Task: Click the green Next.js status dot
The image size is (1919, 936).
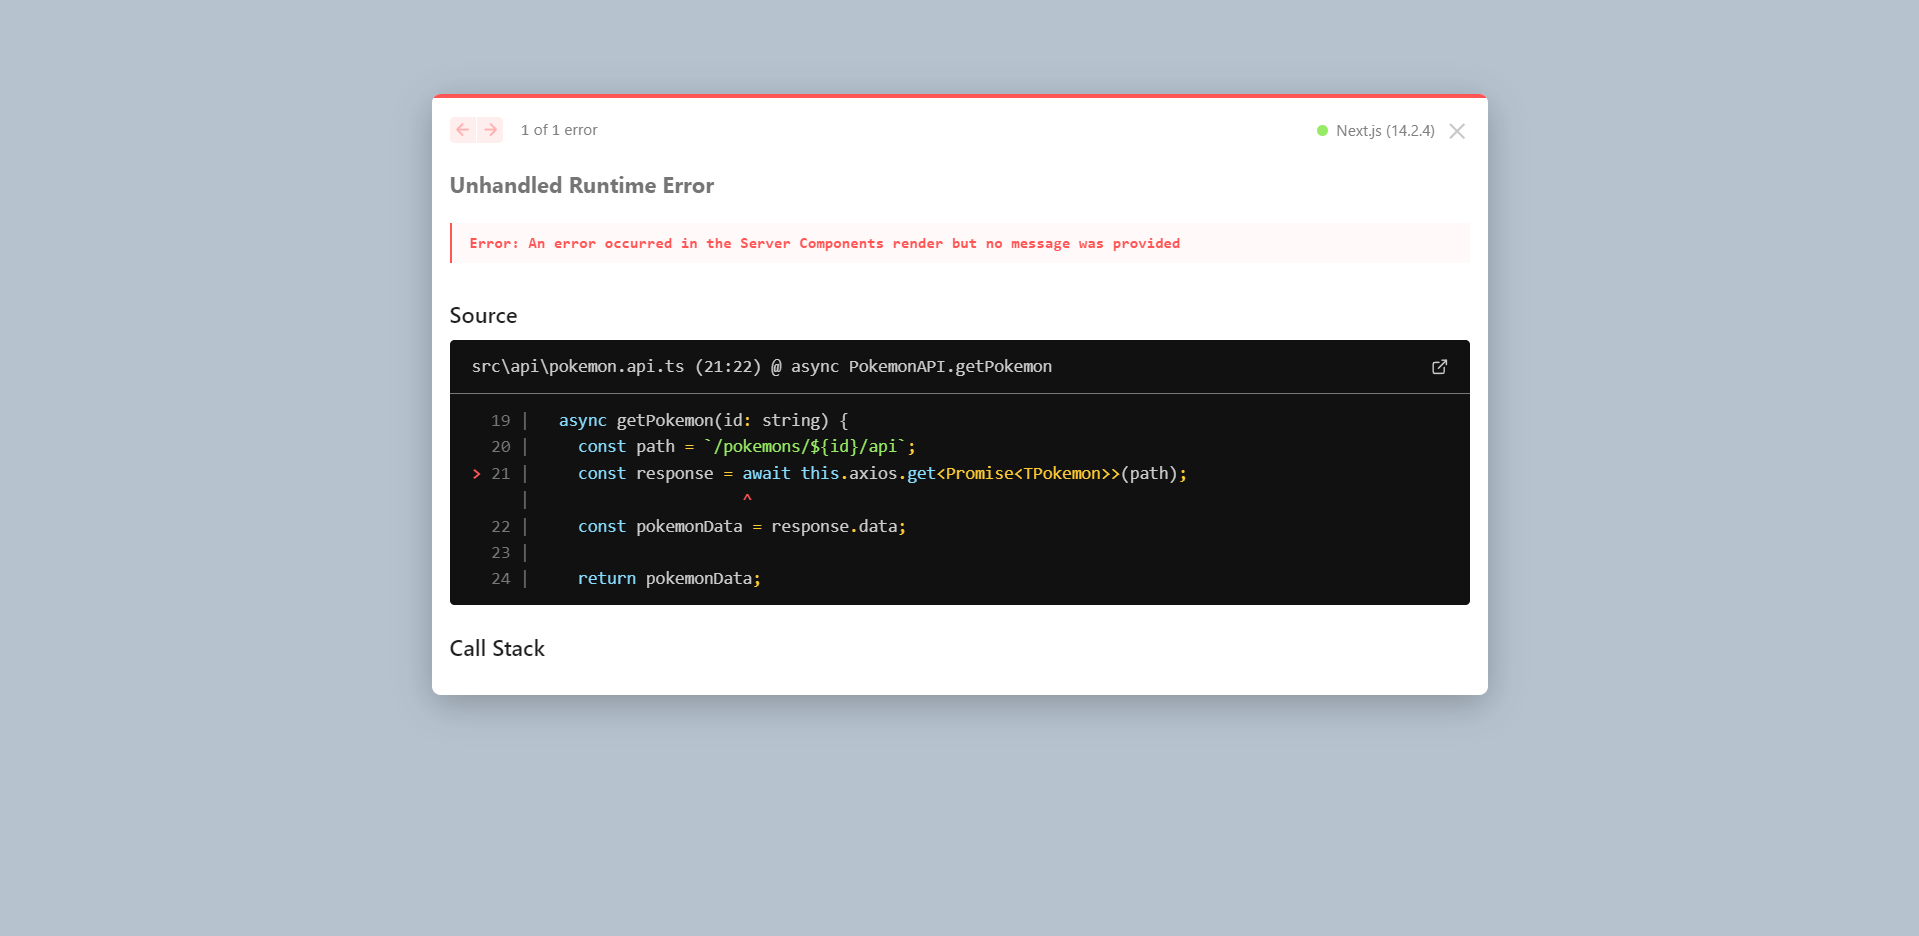Action: [1322, 131]
